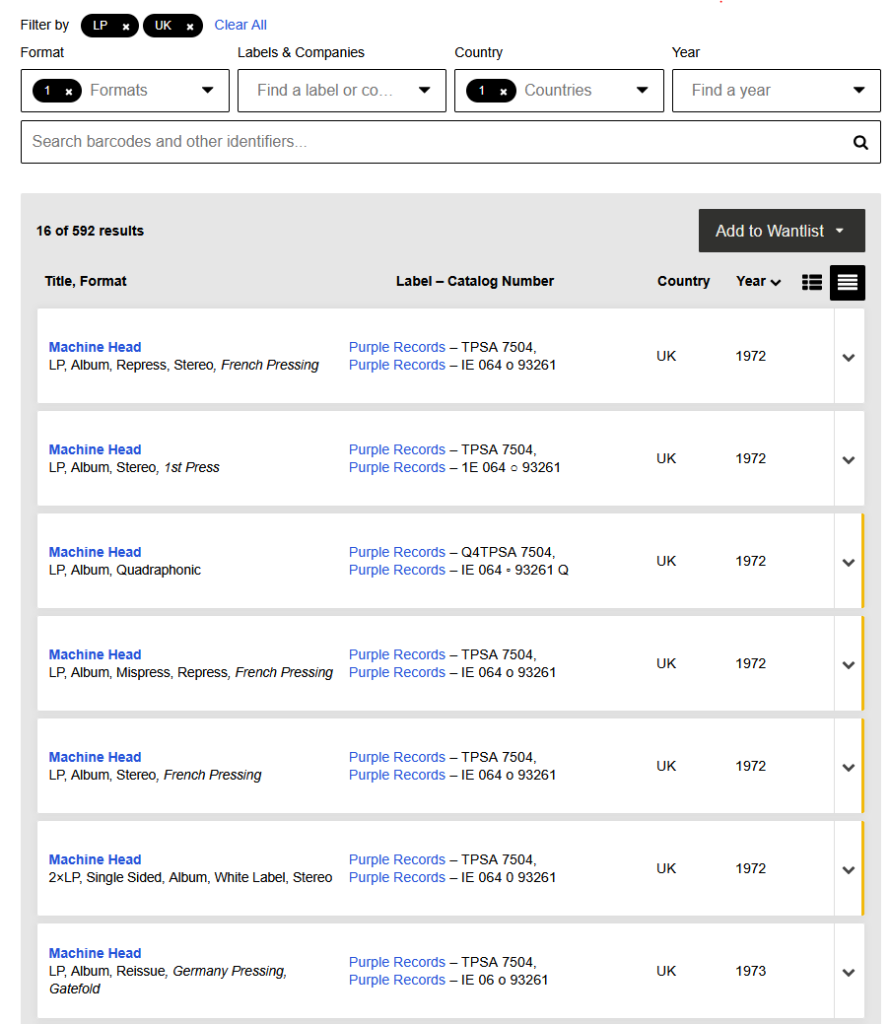
Task: Expand the 1973 Germany Pressing row
Action: pos(848,972)
